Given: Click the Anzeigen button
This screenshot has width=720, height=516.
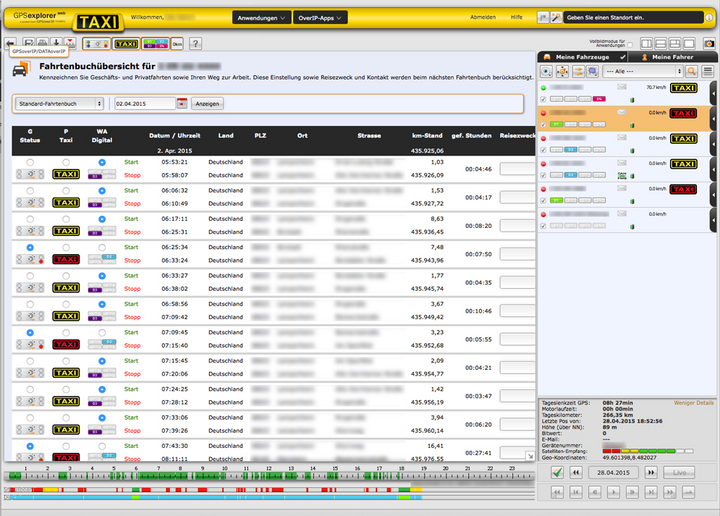Looking at the screenshot, I should (x=207, y=104).
